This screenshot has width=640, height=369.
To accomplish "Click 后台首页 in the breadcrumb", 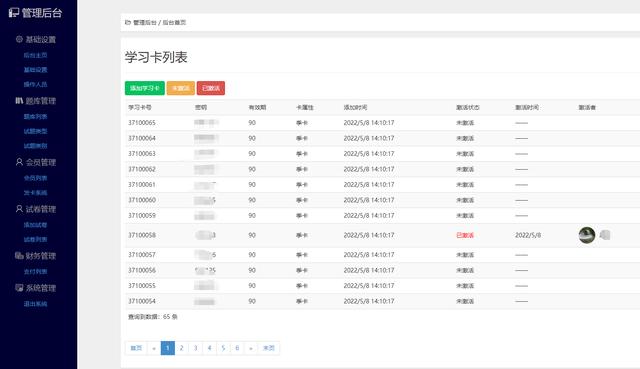I will point(174,22).
